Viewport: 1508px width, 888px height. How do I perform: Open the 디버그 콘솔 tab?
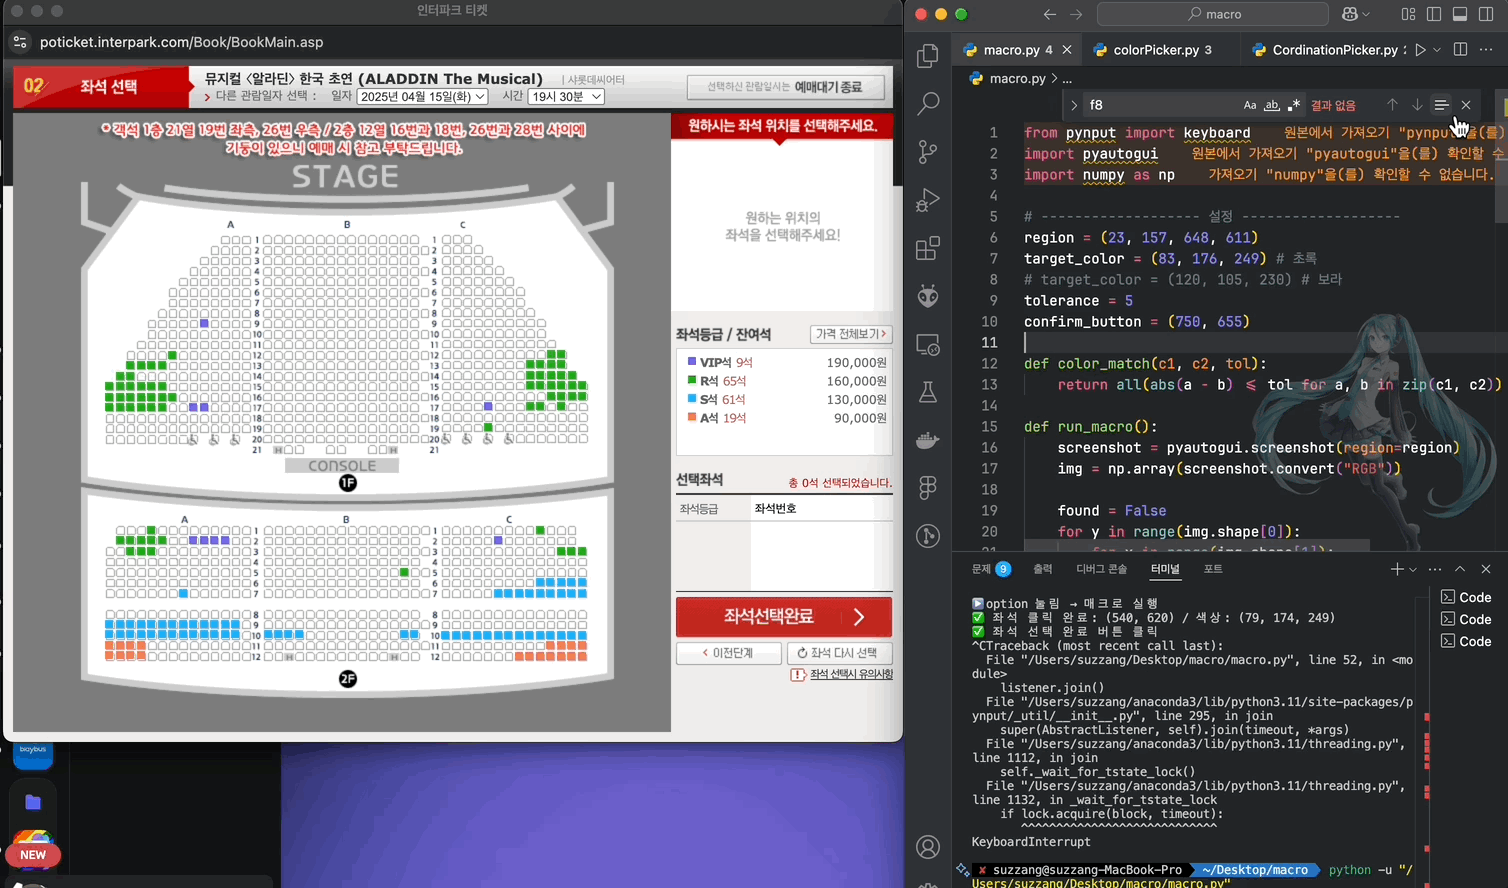click(x=1101, y=569)
